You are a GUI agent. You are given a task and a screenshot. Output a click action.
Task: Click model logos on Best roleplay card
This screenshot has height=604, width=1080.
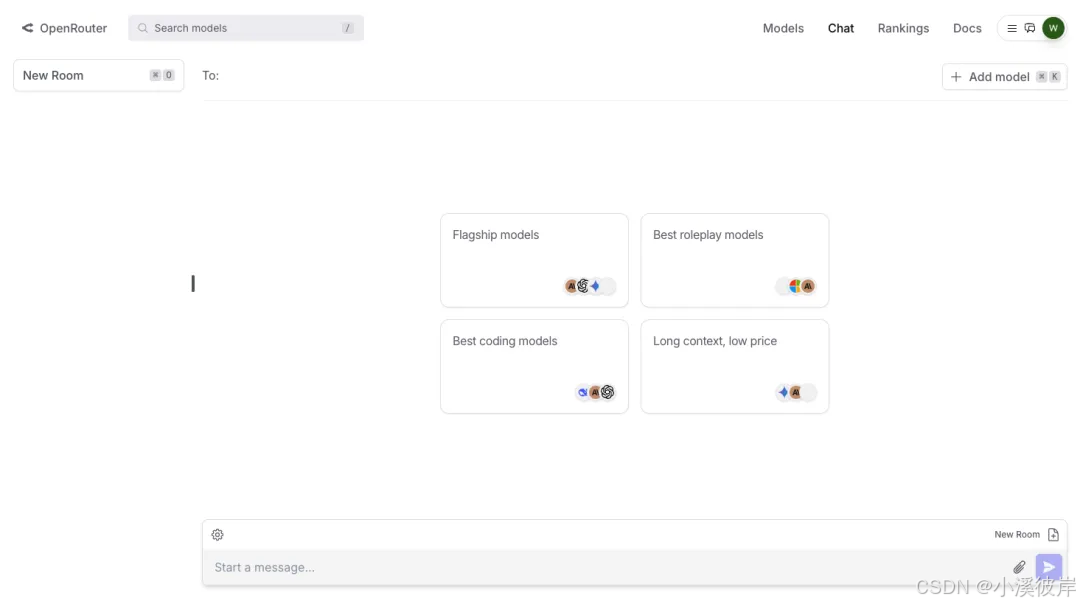pos(796,286)
